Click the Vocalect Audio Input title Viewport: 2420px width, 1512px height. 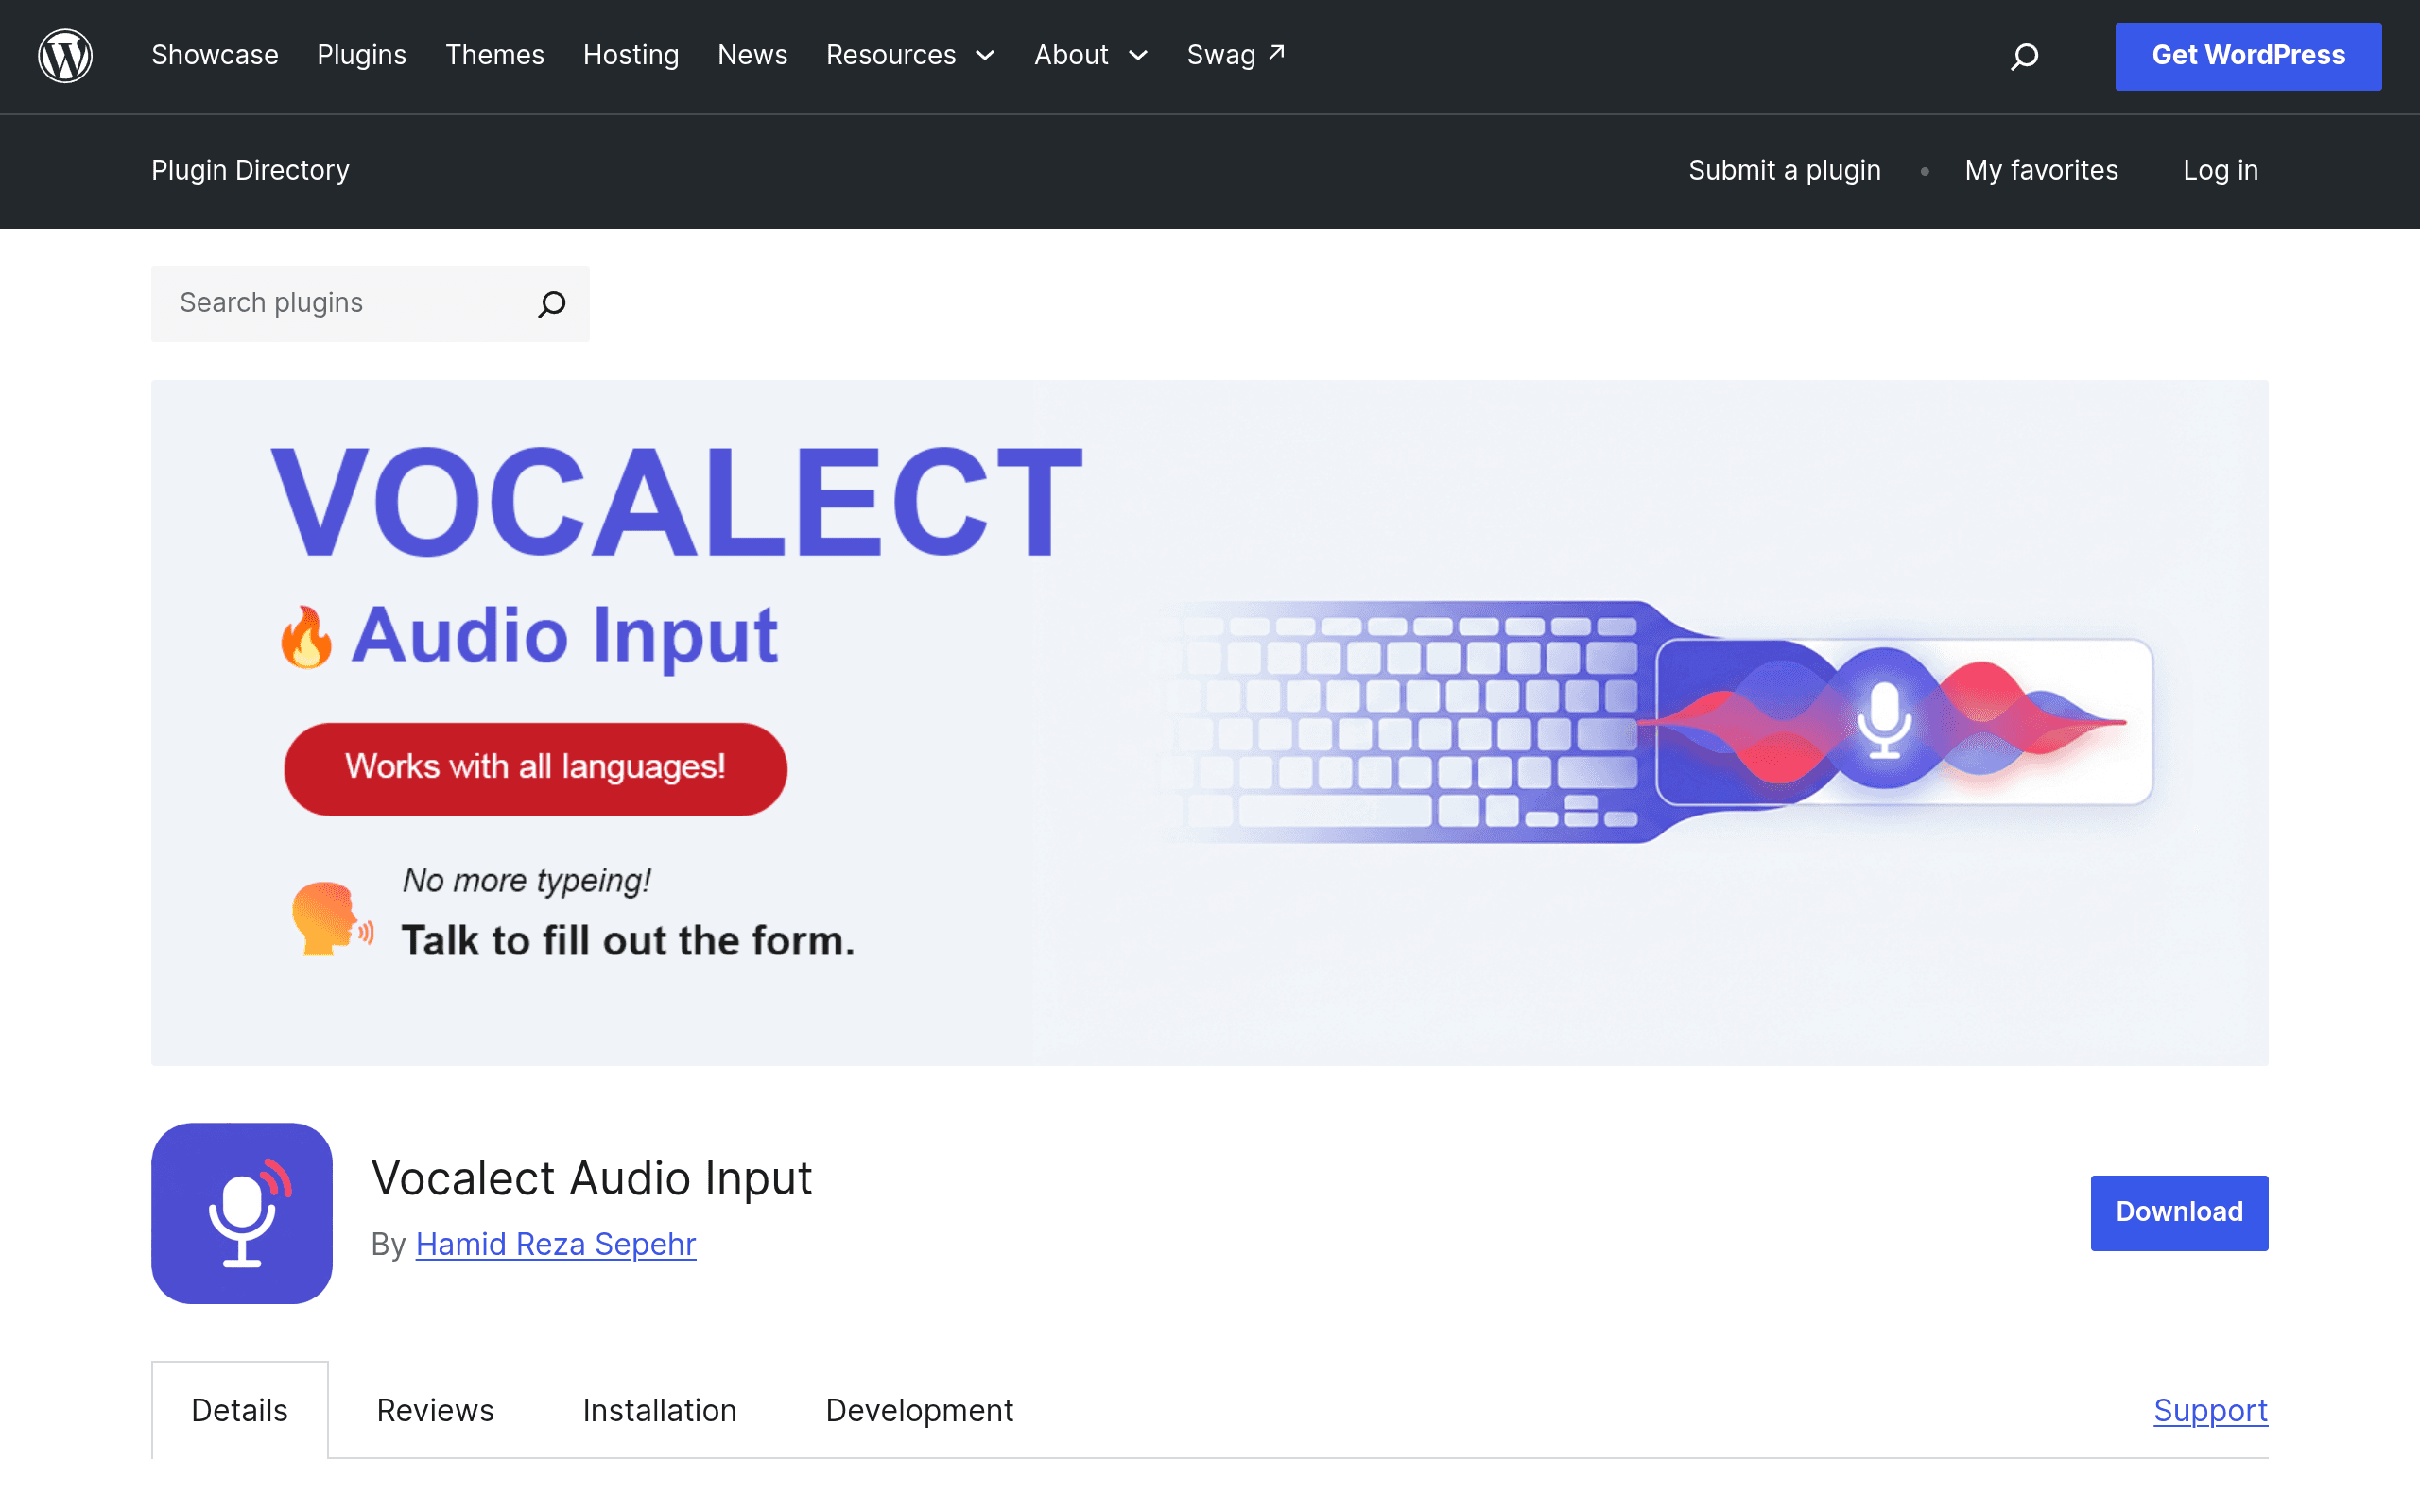click(x=591, y=1177)
